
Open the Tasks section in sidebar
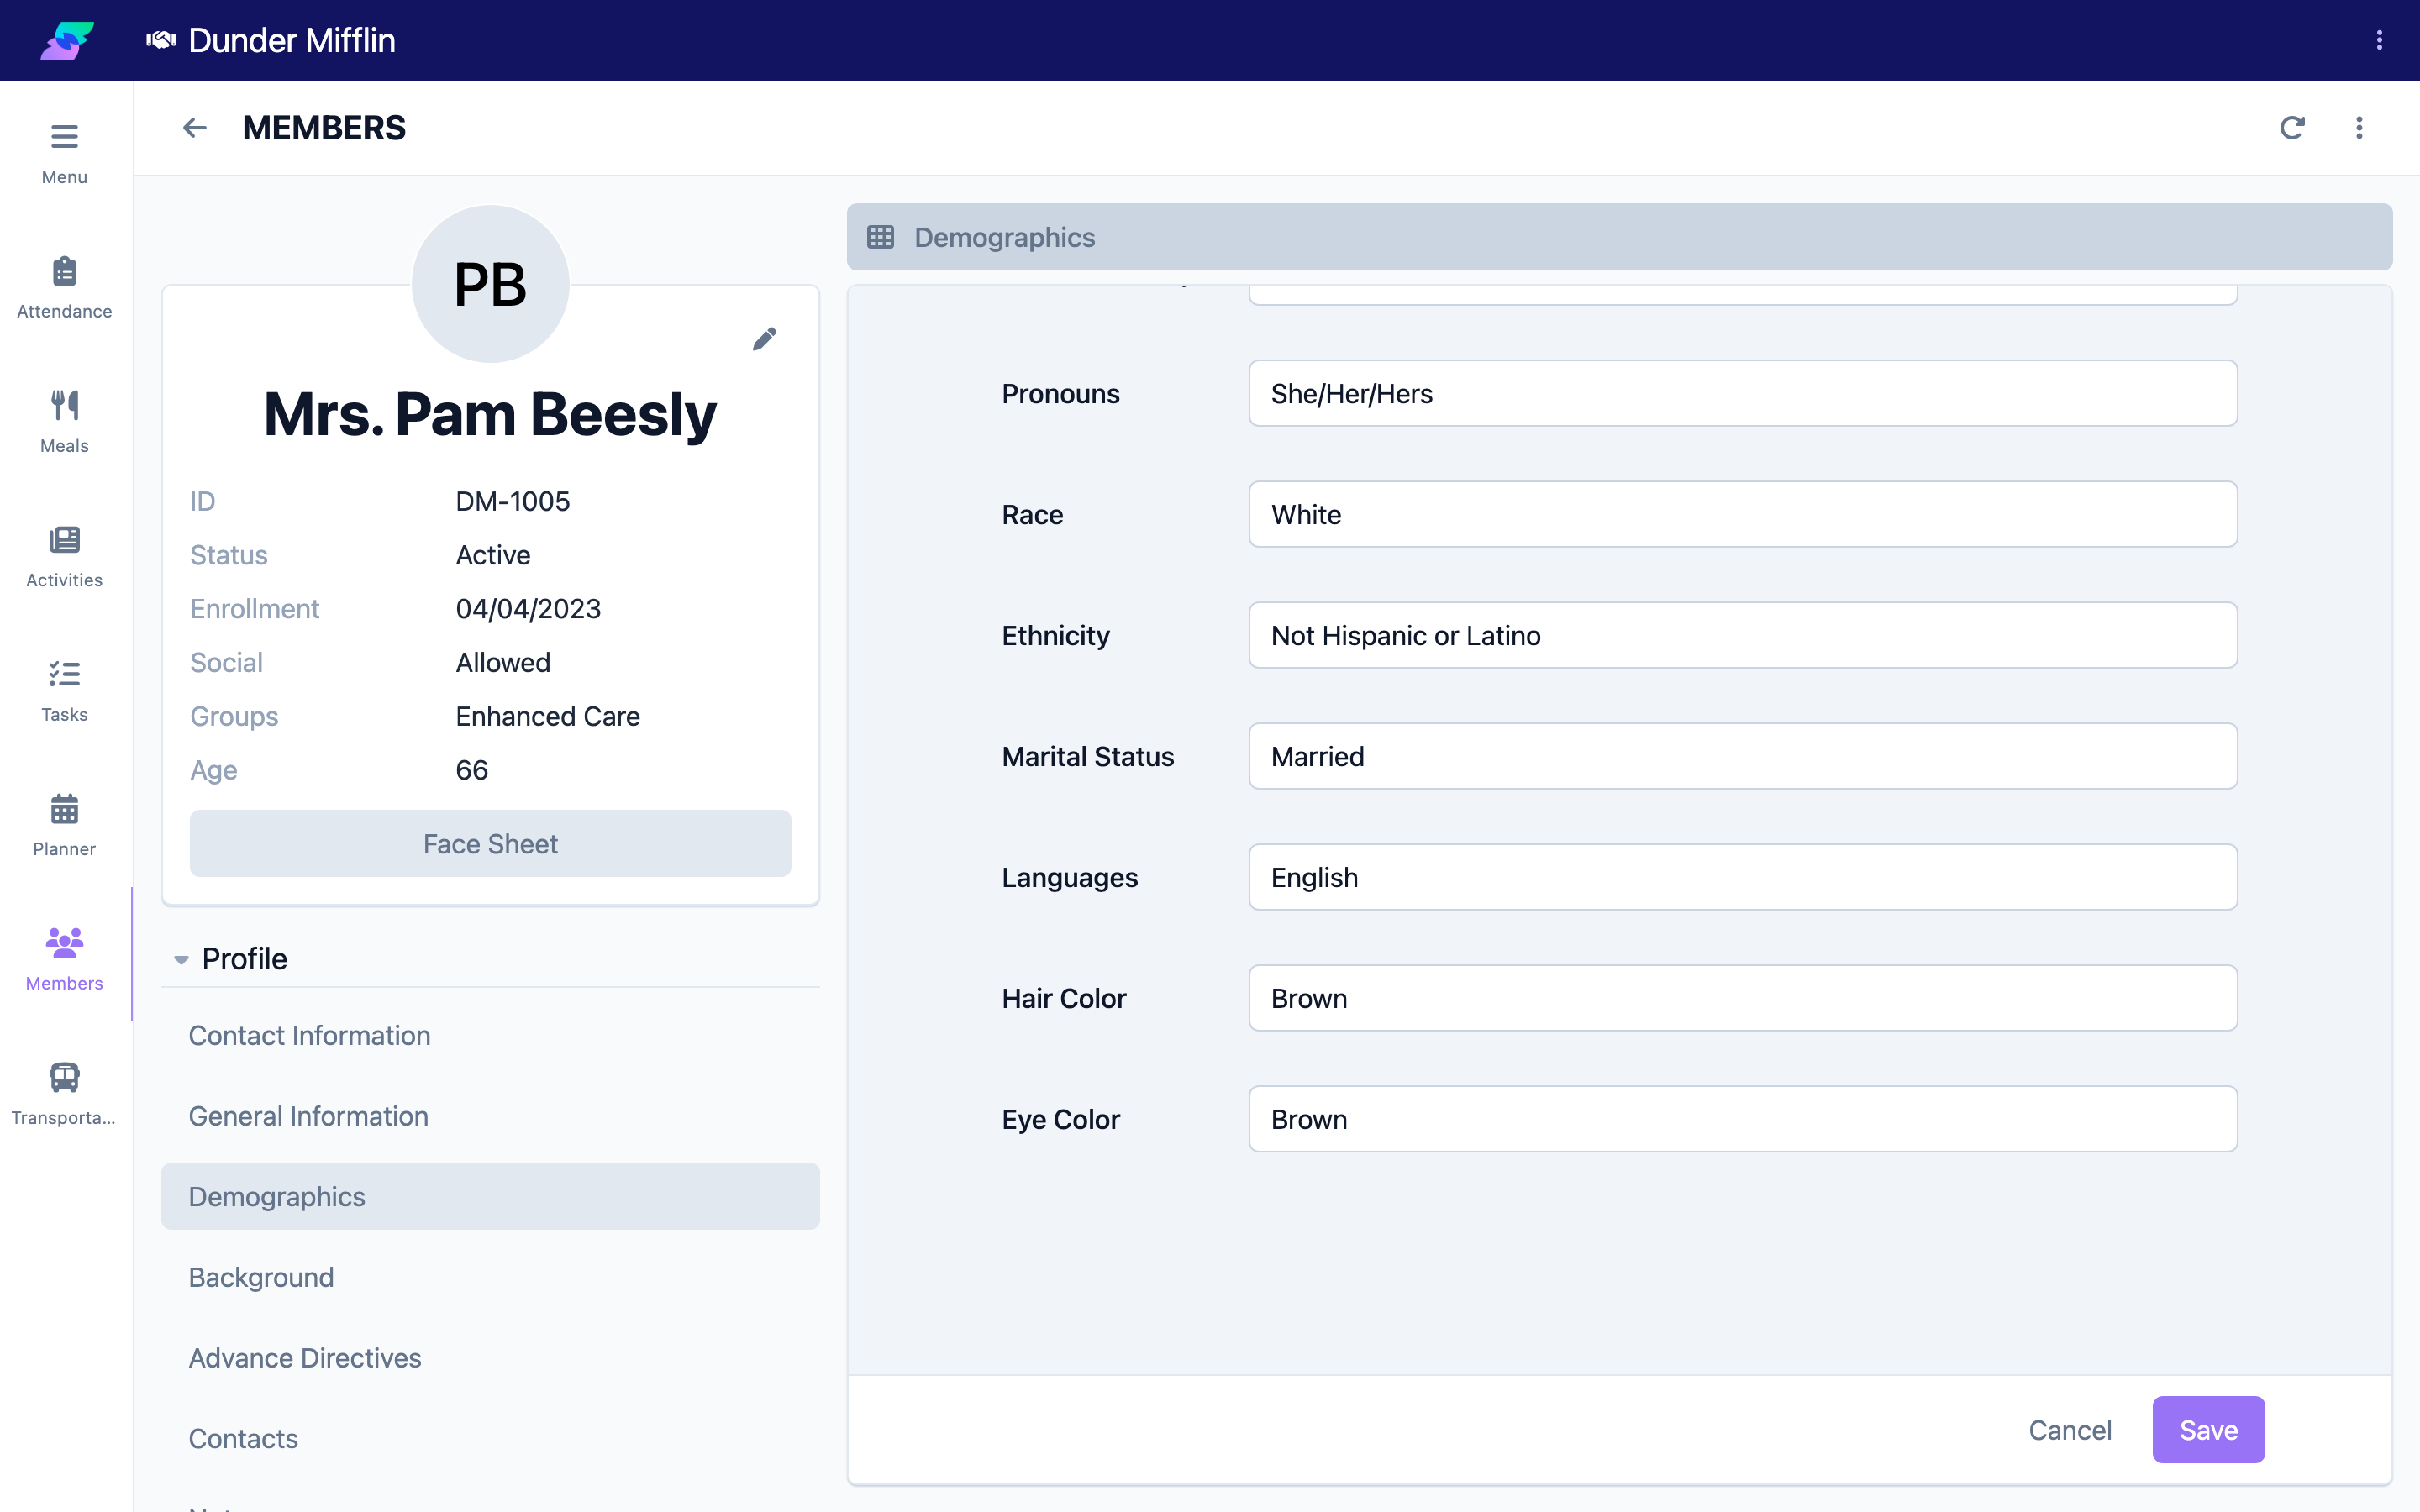(x=64, y=691)
